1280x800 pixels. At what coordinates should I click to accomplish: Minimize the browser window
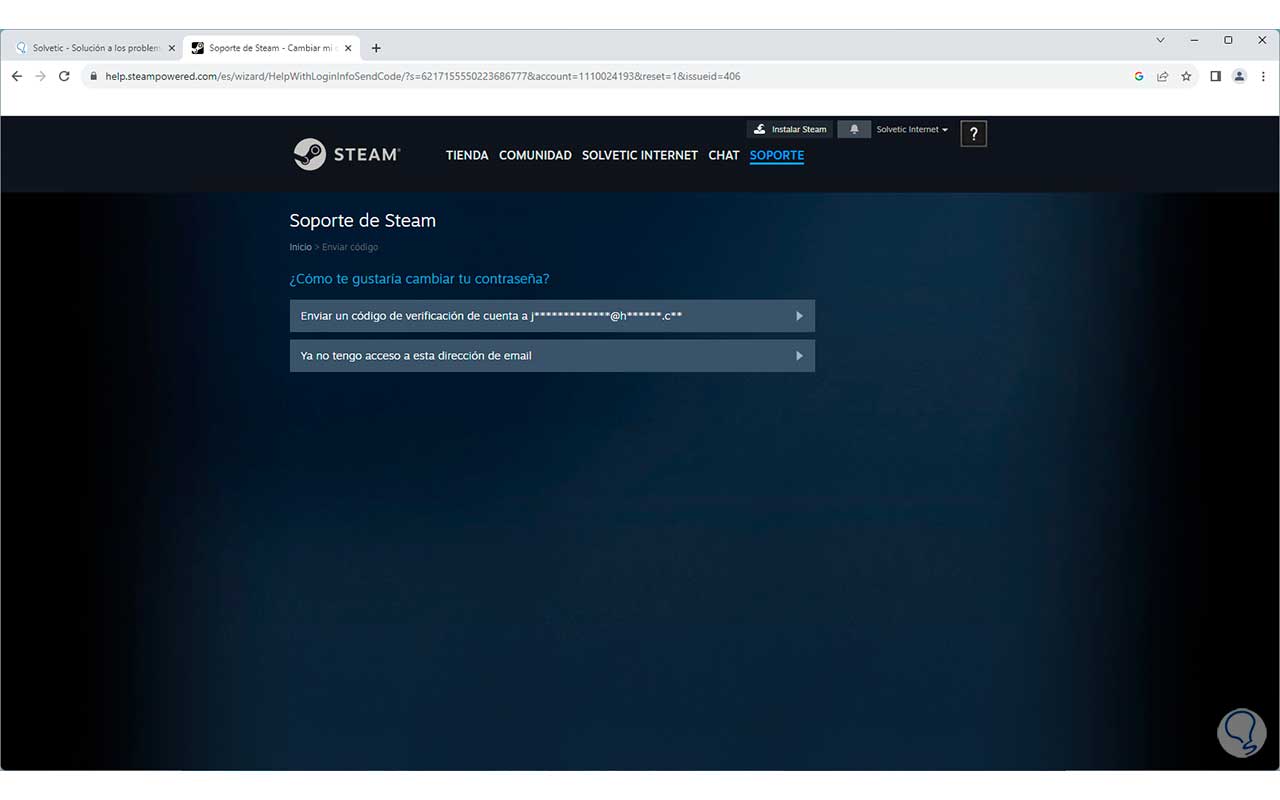1194,41
